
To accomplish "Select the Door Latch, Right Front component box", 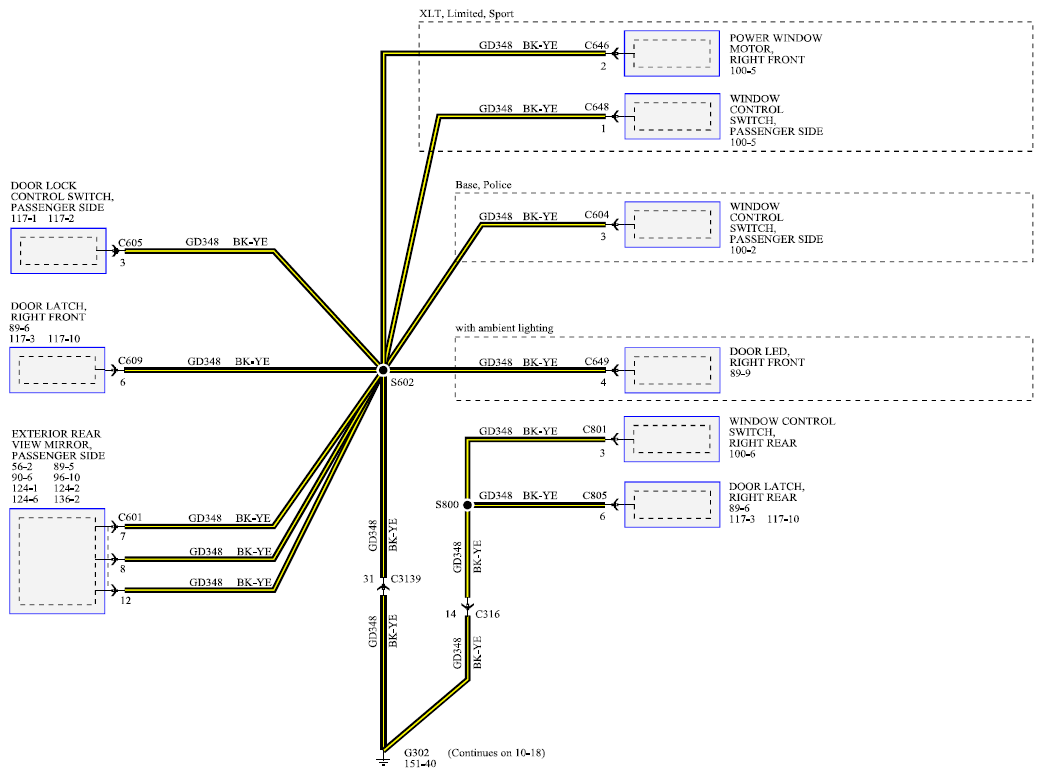I will click(57, 370).
